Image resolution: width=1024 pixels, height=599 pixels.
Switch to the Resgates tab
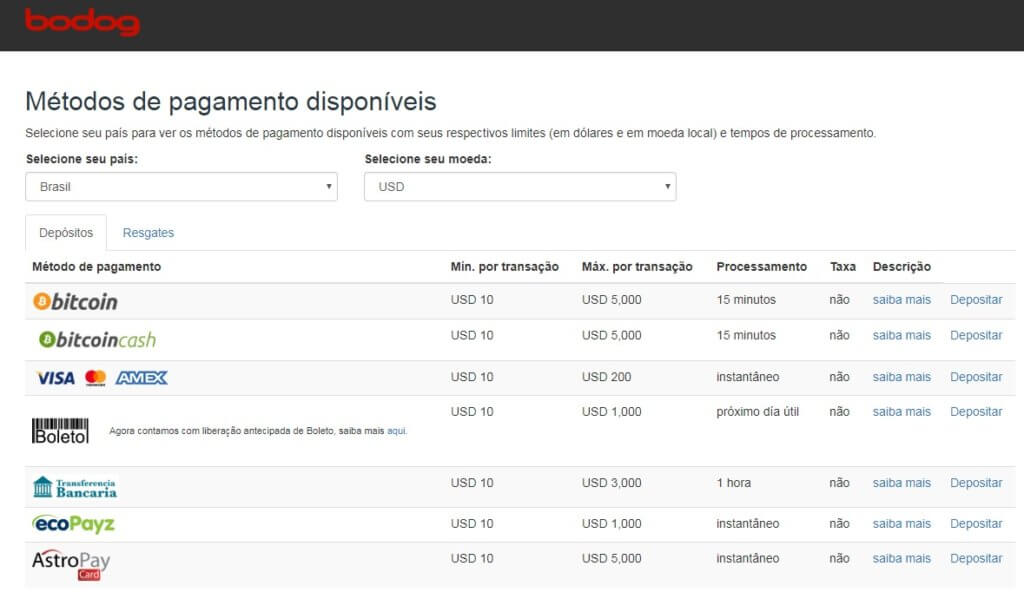pyautogui.click(x=148, y=233)
